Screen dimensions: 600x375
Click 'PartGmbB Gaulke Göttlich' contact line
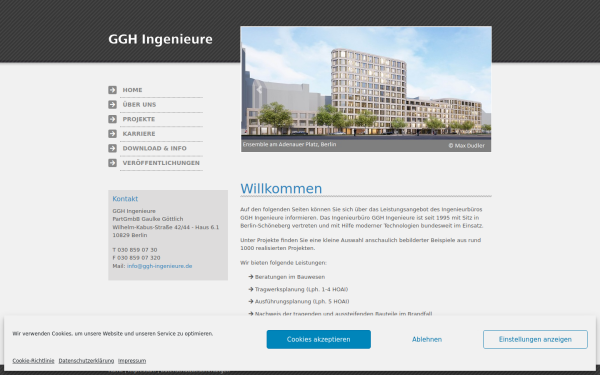click(x=148, y=219)
